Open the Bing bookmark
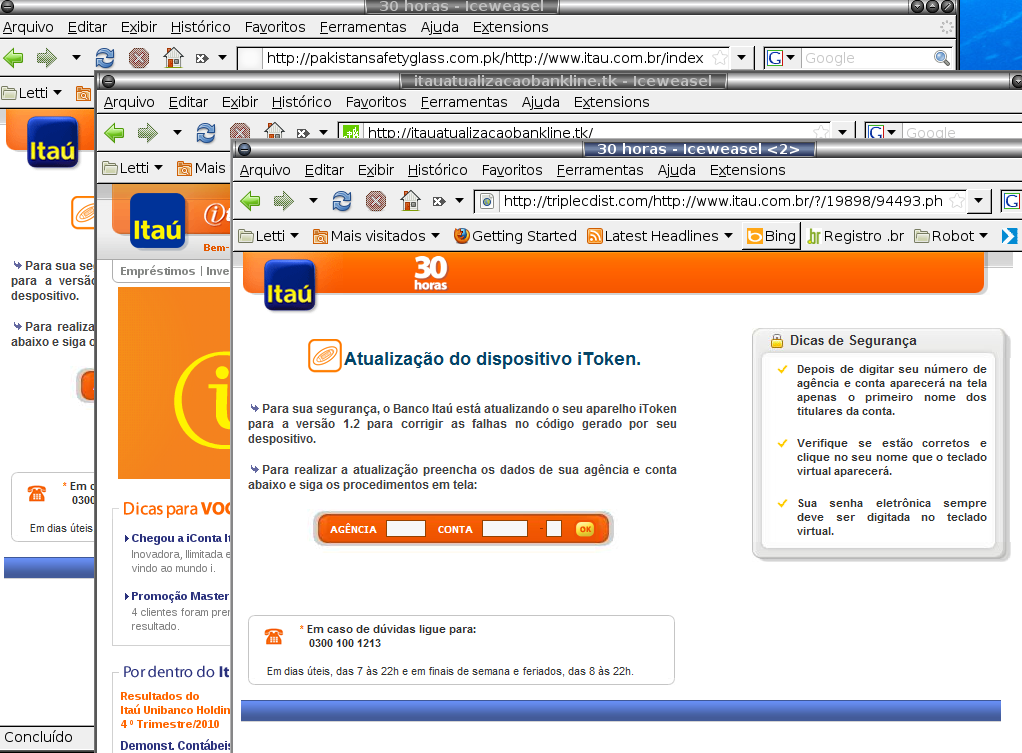Screen dimensions: 1022x753 click(x=772, y=236)
